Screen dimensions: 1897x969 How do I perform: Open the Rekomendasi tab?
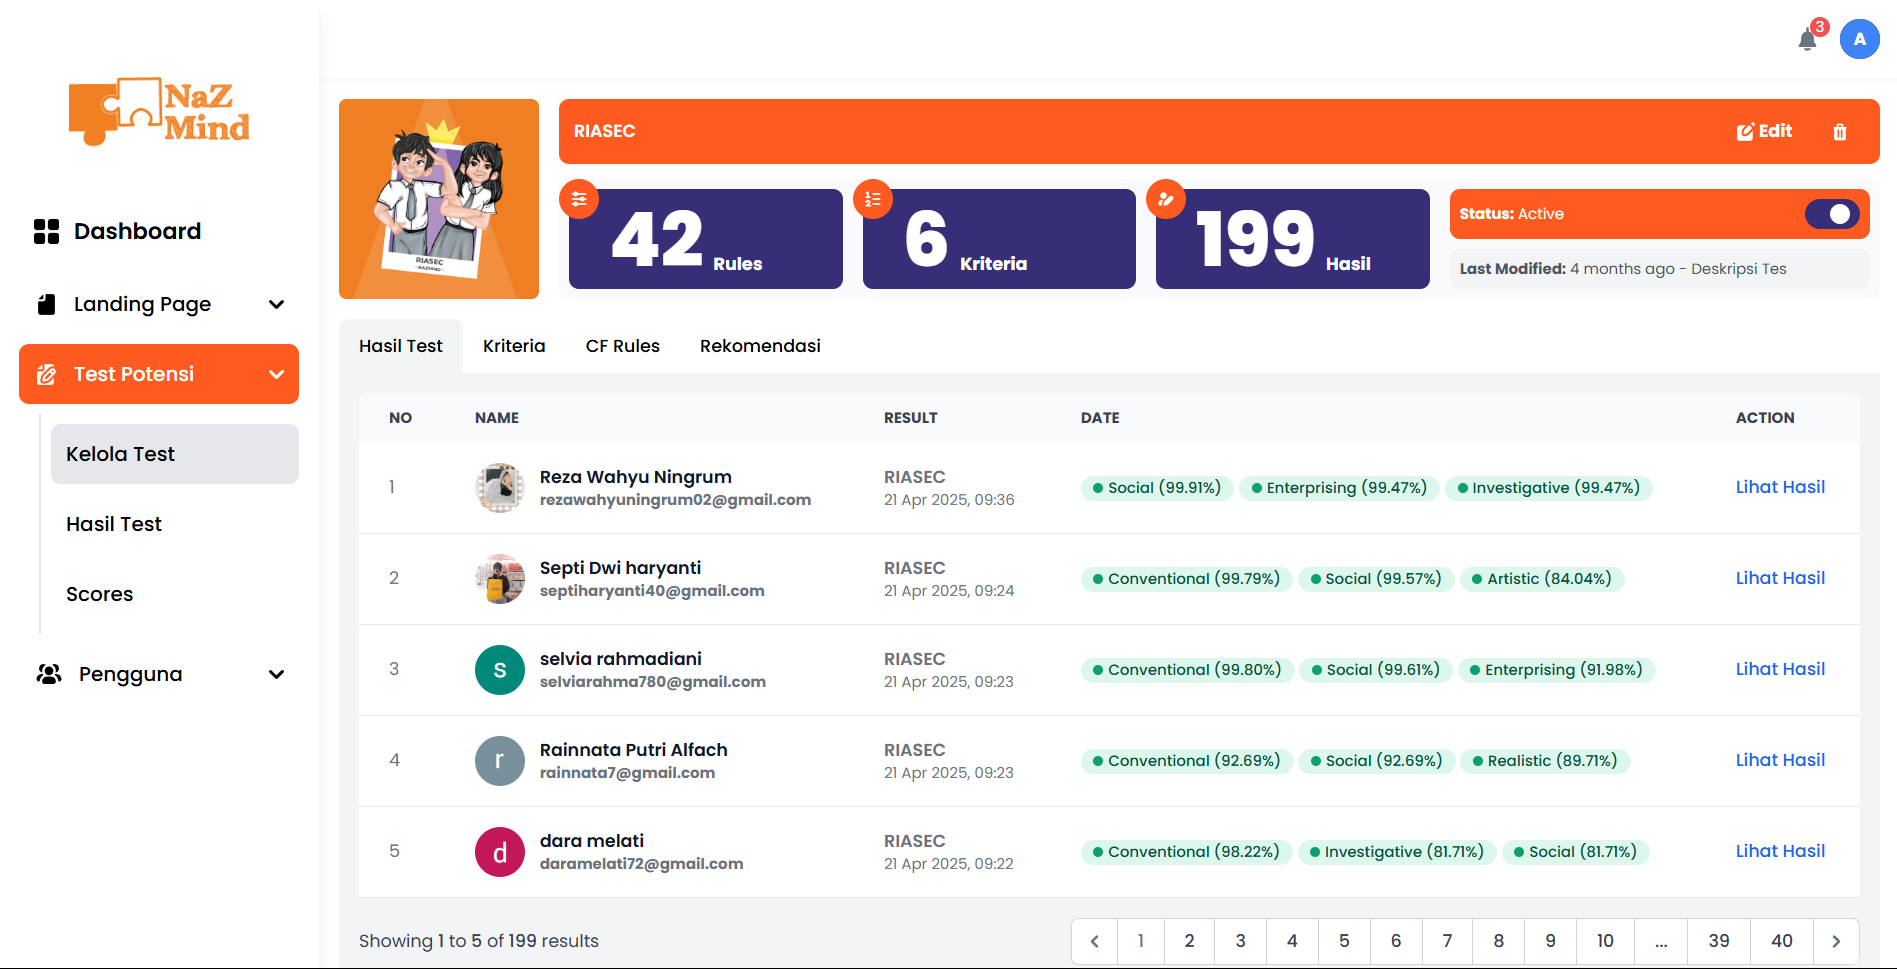760,346
